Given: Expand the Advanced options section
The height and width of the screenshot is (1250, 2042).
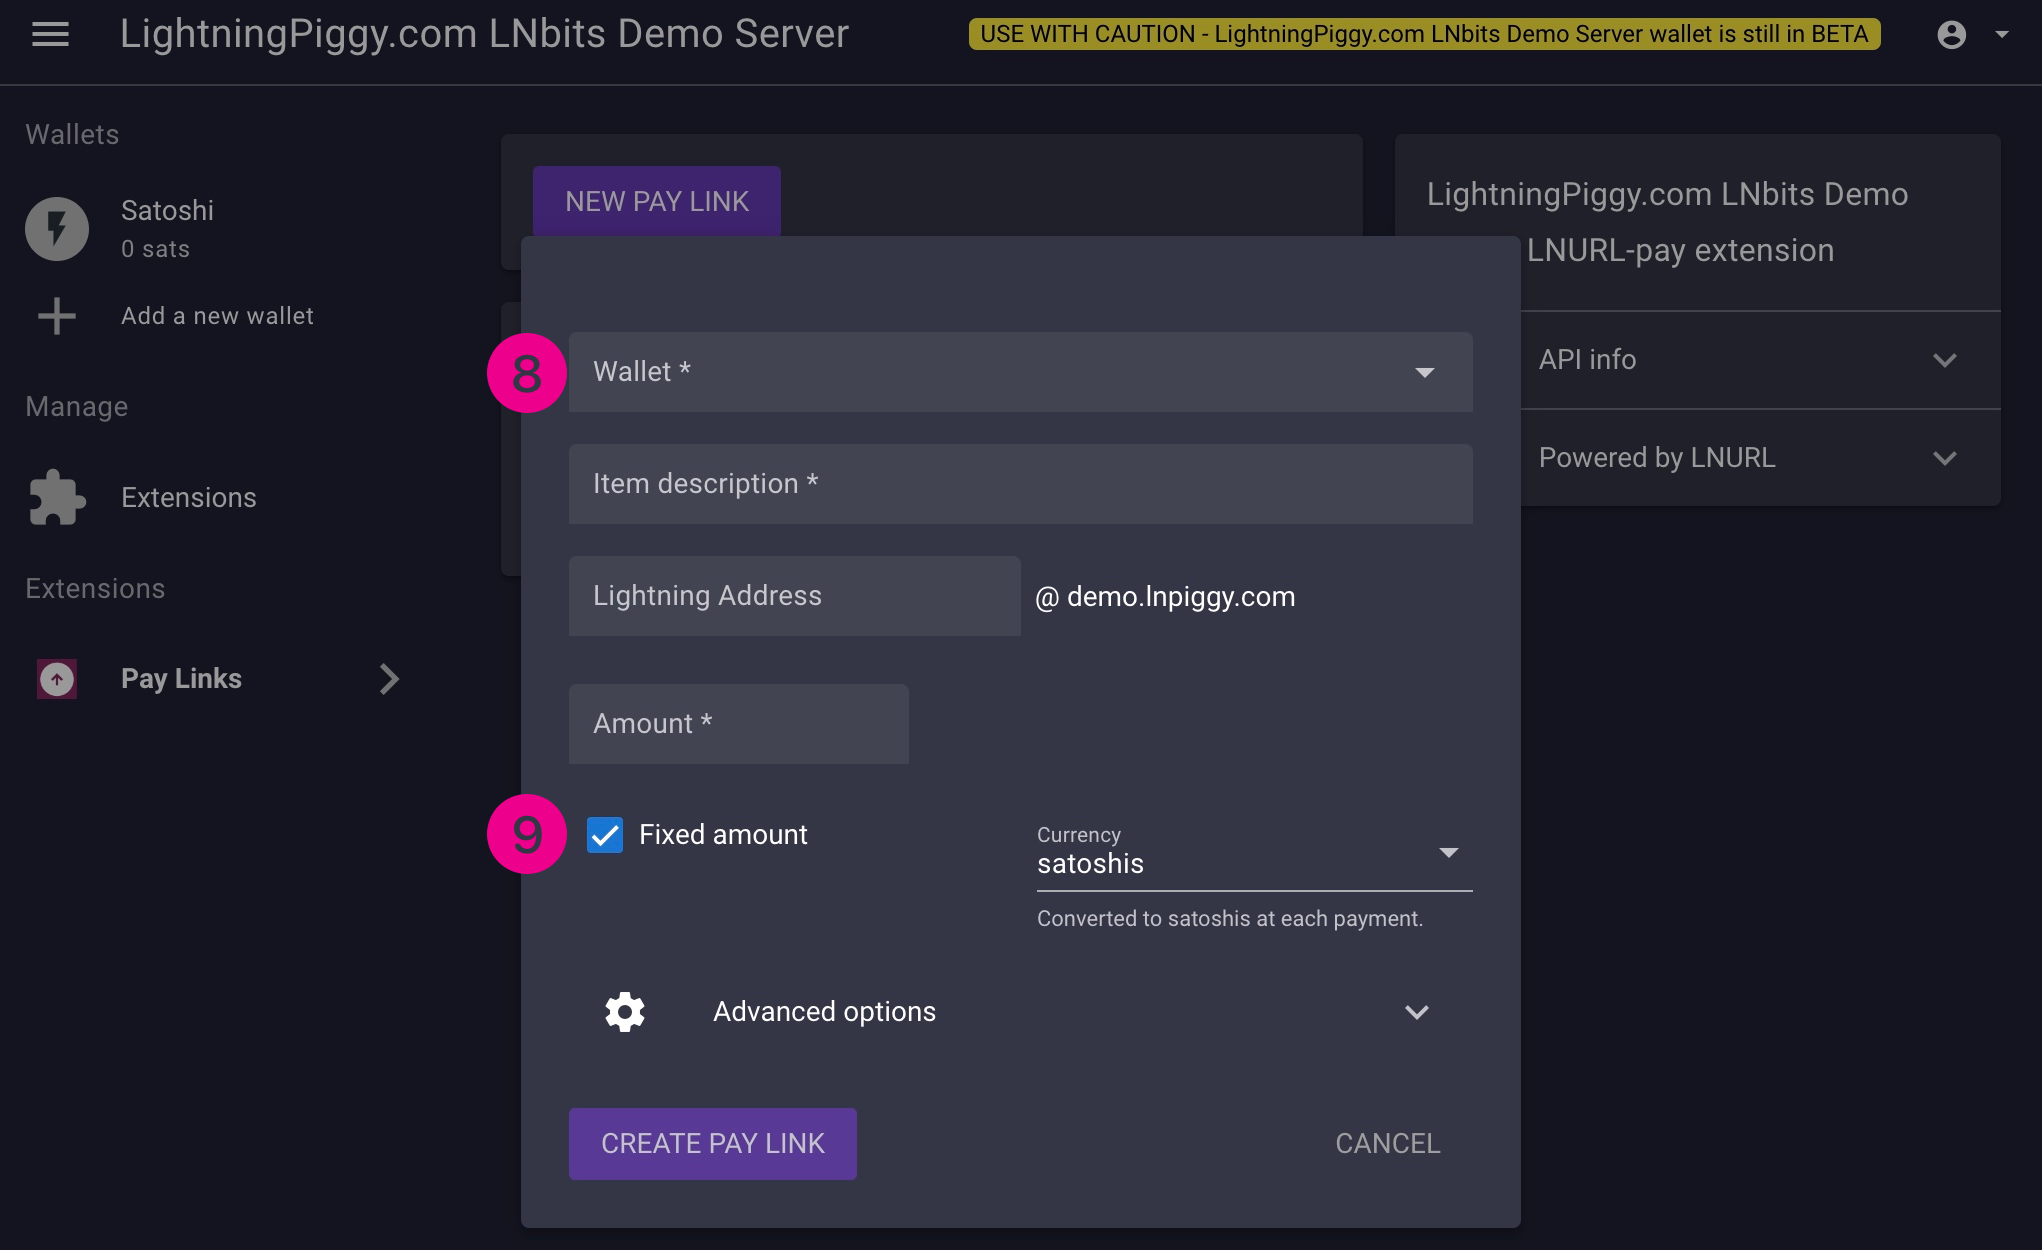Looking at the screenshot, I should pos(1416,1012).
